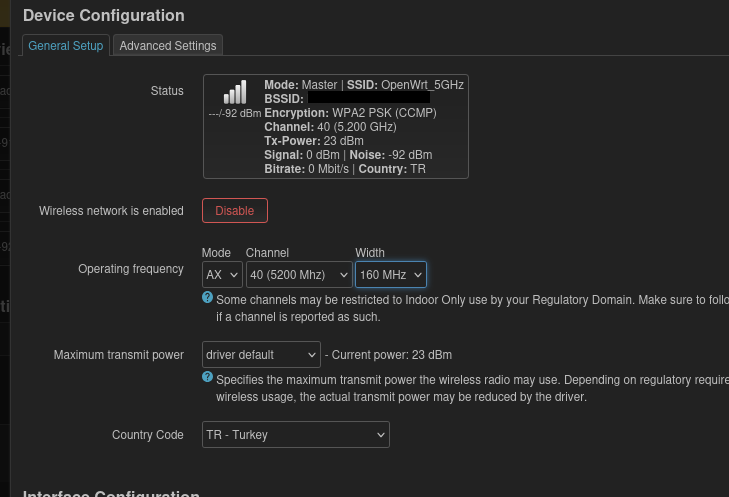Open the Width dropdown showing 160 MHz

point(390,274)
